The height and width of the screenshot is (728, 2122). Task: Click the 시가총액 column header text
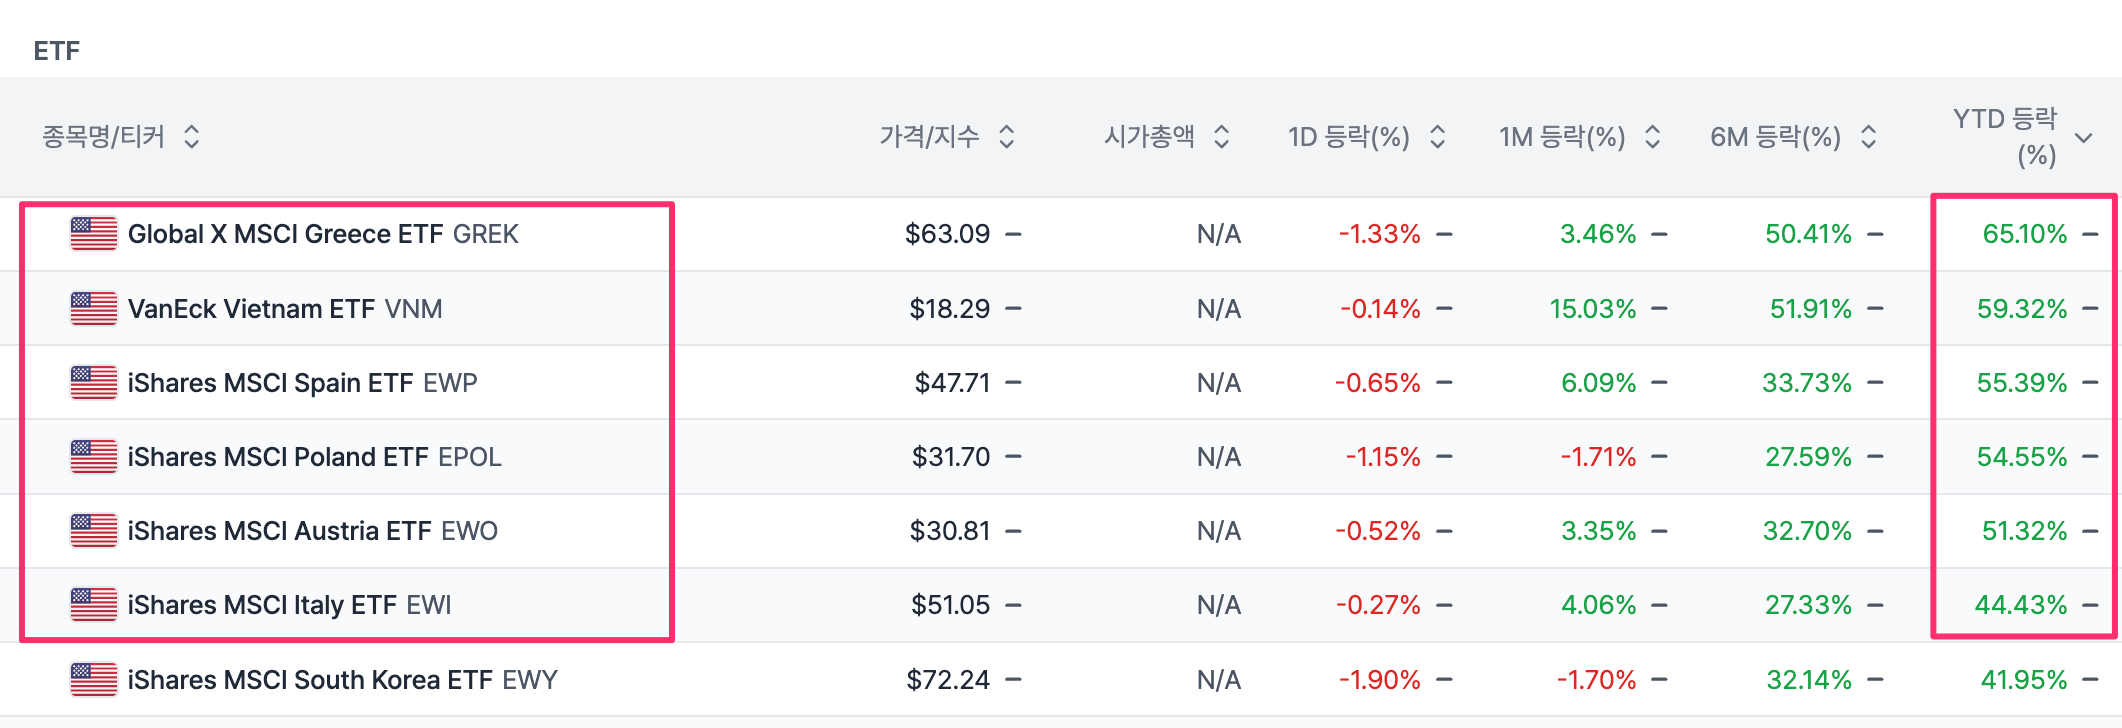(1149, 137)
